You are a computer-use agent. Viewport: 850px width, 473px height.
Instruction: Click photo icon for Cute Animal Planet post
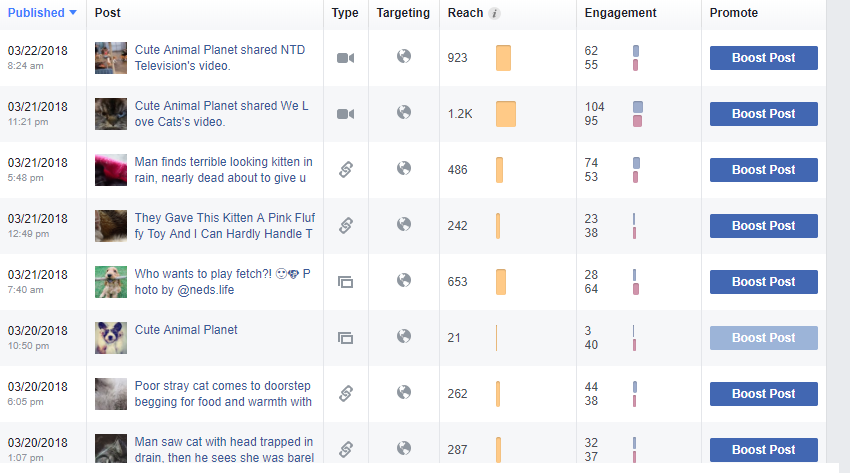(345, 338)
